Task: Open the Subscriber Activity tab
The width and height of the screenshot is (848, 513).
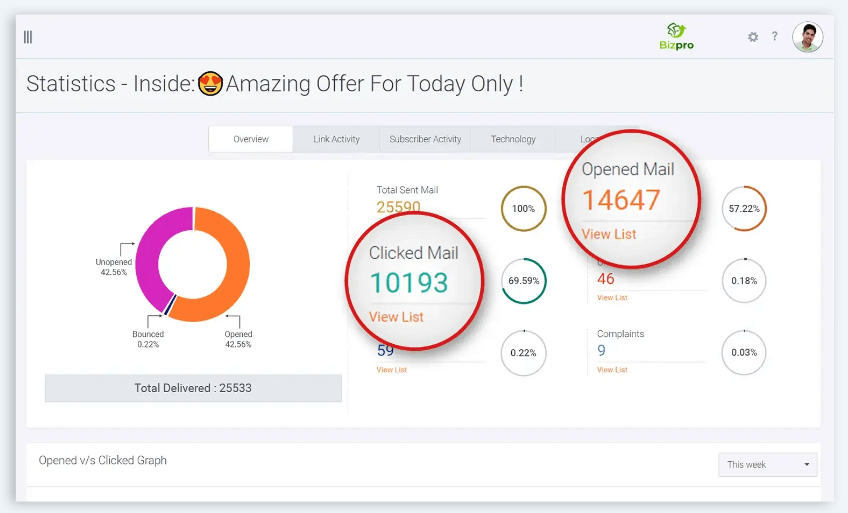Action: (425, 139)
